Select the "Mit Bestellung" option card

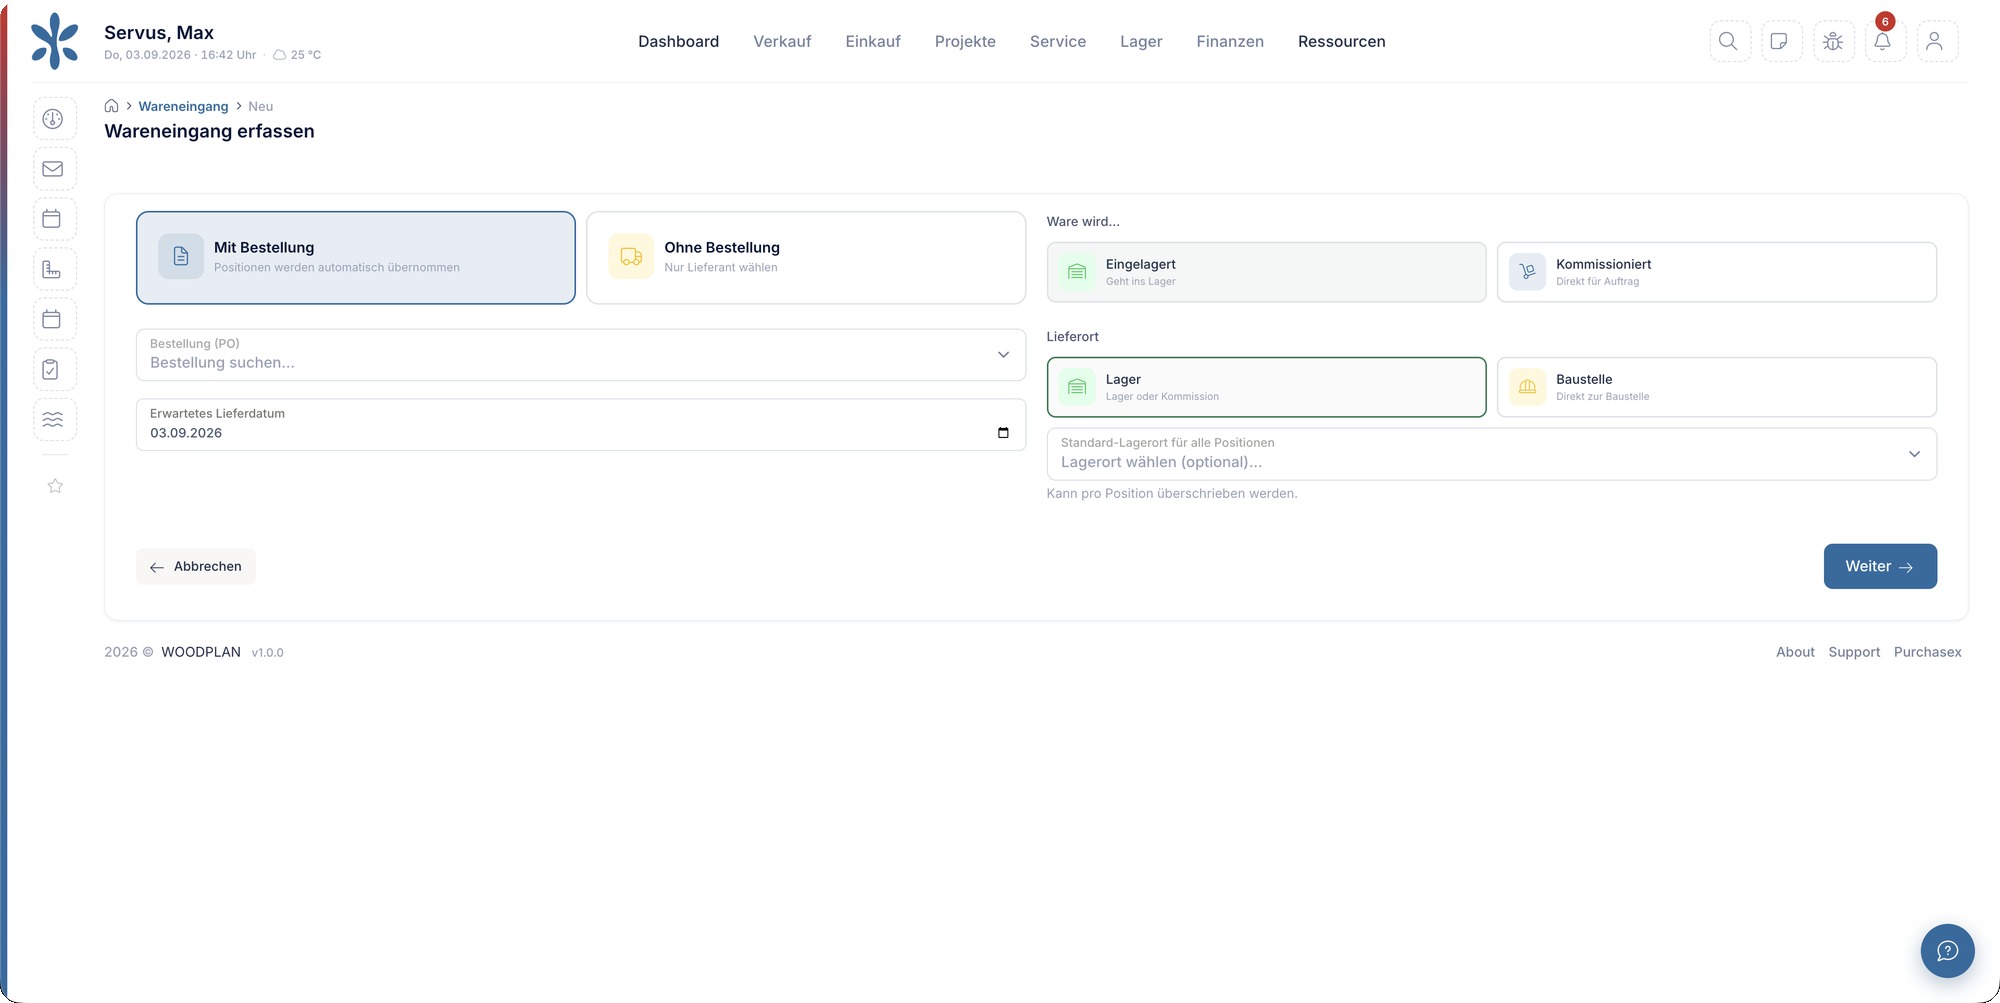(x=356, y=257)
